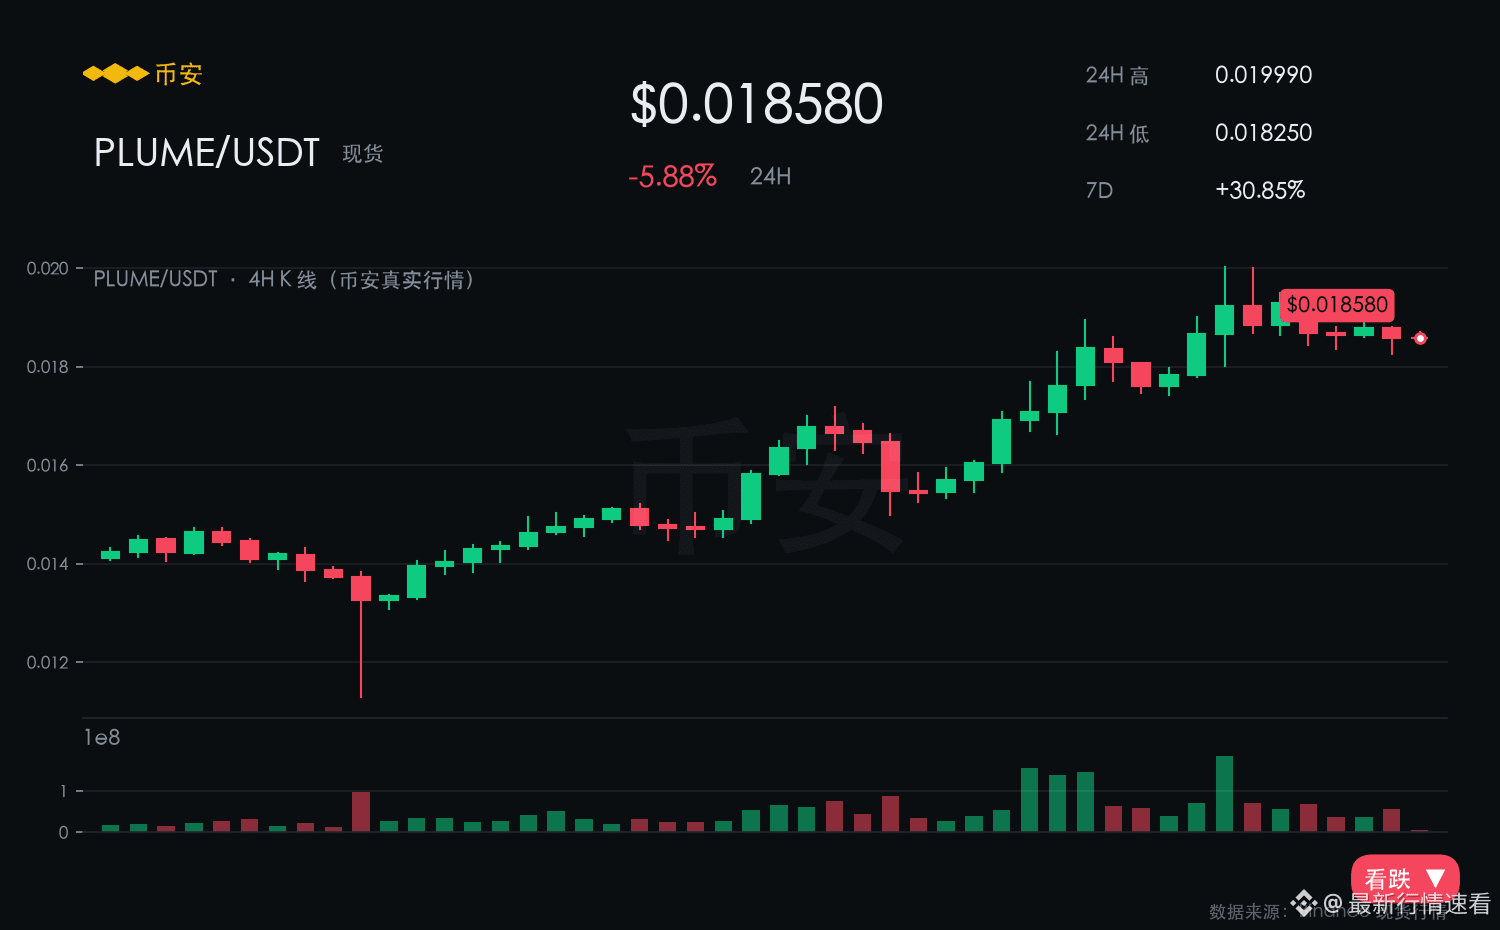Click the tallest green volume bar
The image size is (1500, 930).
[x=1224, y=794]
